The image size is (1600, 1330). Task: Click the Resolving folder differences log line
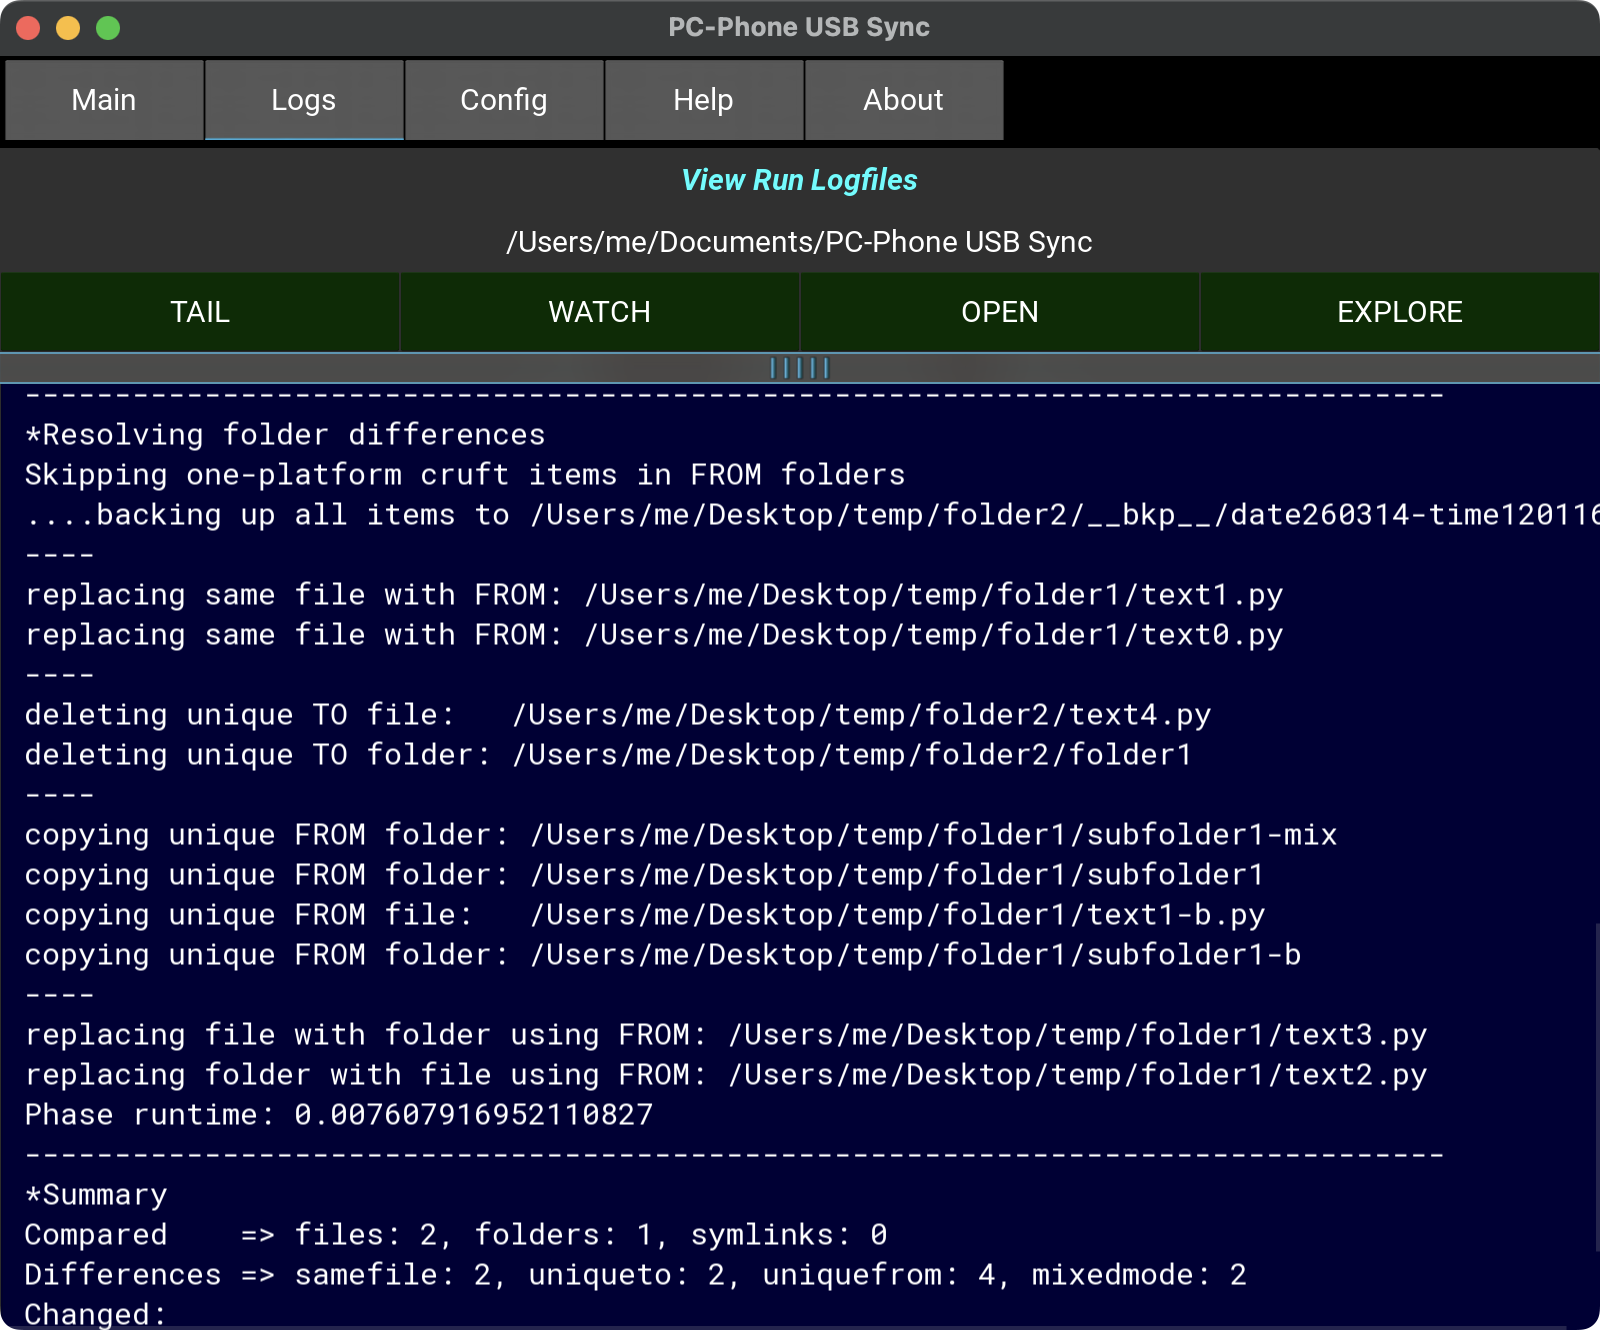285,435
